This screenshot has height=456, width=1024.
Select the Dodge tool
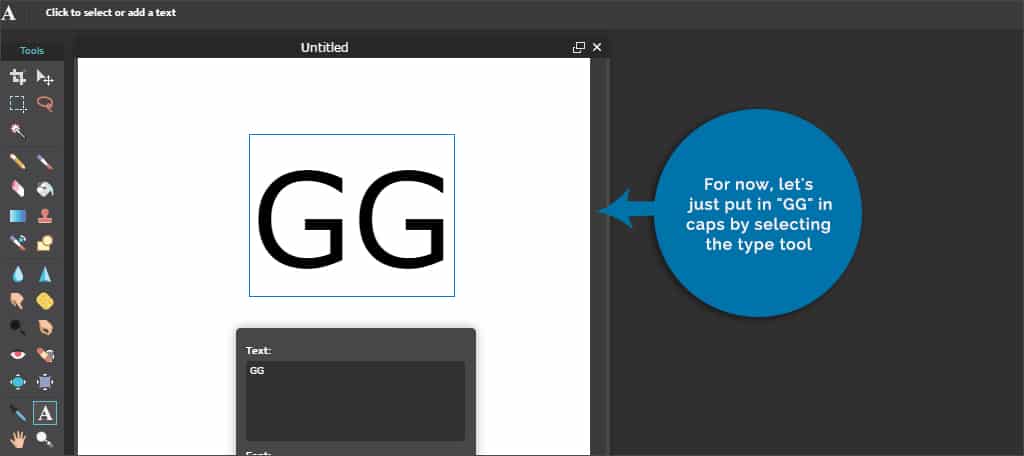(x=18, y=327)
